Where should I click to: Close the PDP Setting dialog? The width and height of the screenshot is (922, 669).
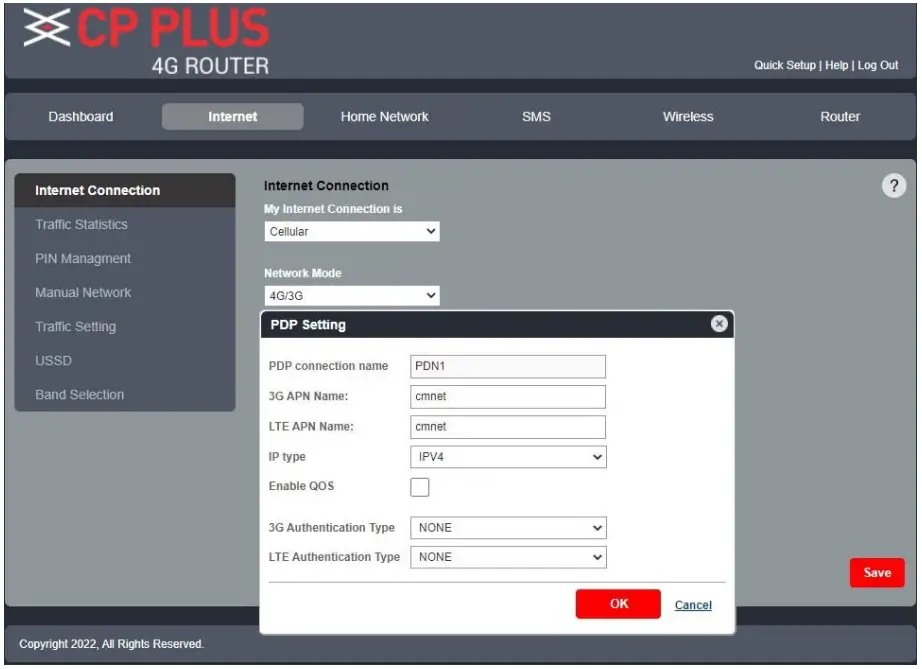(719, 324)
